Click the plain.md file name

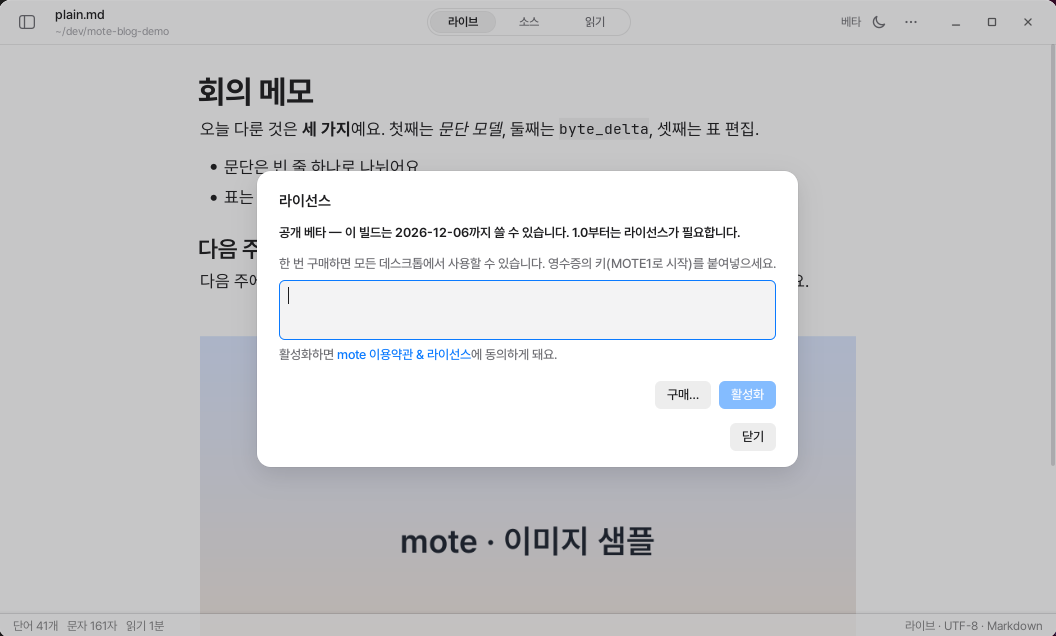(x=79, y=15)
